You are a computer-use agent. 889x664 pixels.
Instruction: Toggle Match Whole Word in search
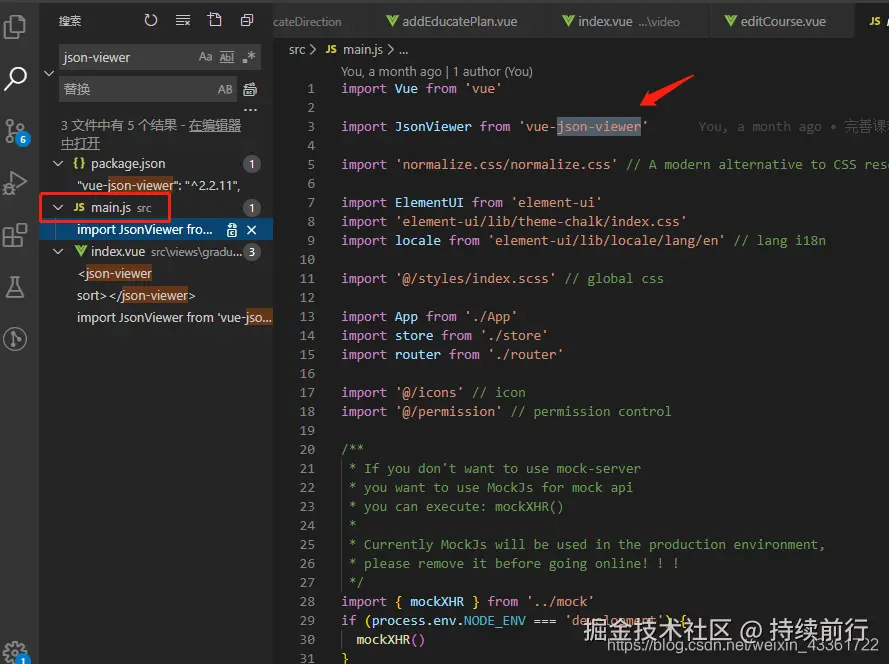pos(227,57)
